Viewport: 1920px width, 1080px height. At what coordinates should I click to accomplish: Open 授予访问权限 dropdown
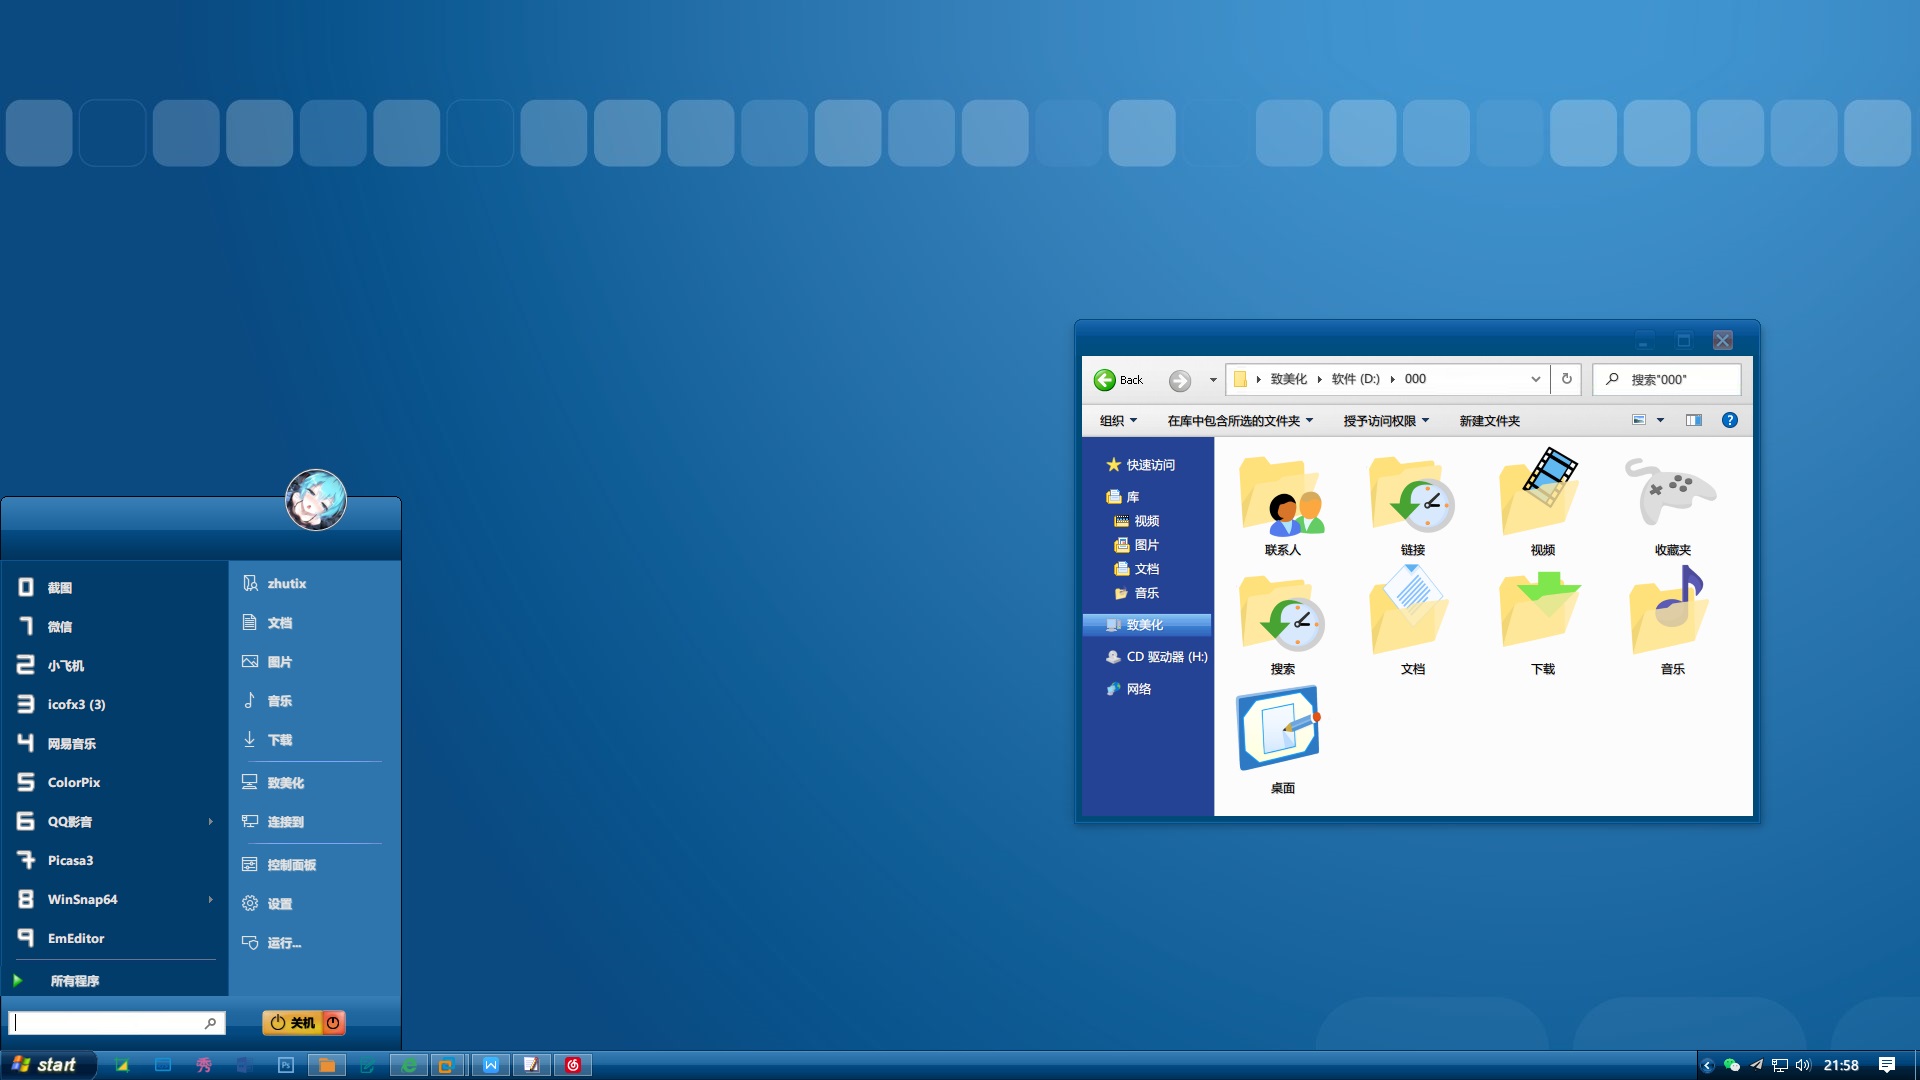pyautogui.click(x=1386, y=421)
